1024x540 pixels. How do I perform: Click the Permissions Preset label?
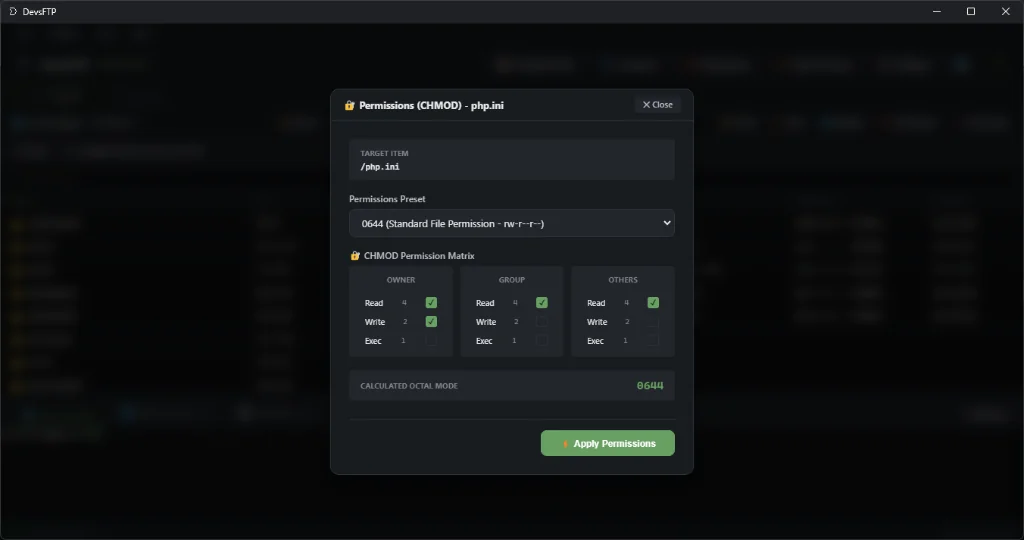387,199
